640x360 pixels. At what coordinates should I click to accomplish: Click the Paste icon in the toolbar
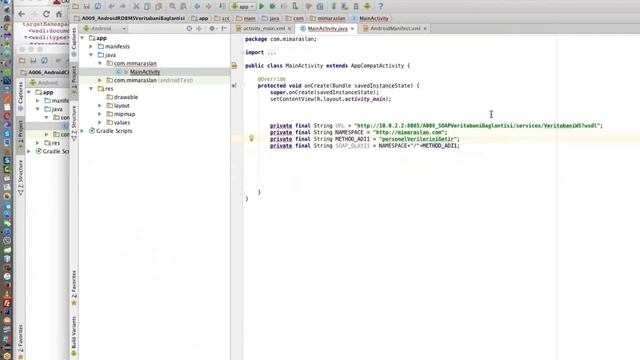point(158,6)
